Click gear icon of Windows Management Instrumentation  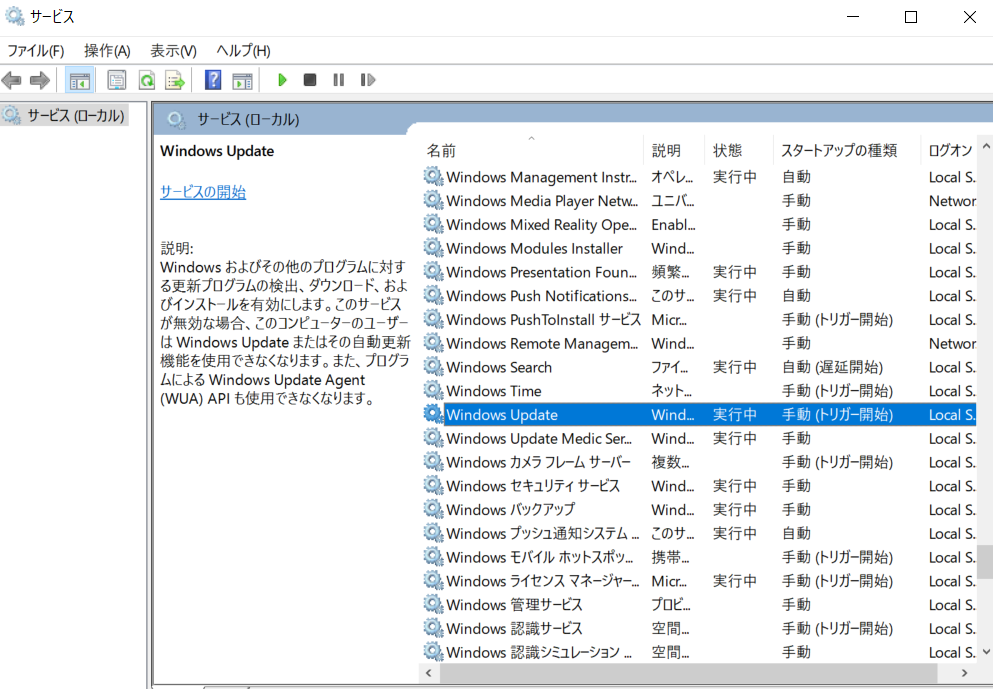tap(433, 177)
